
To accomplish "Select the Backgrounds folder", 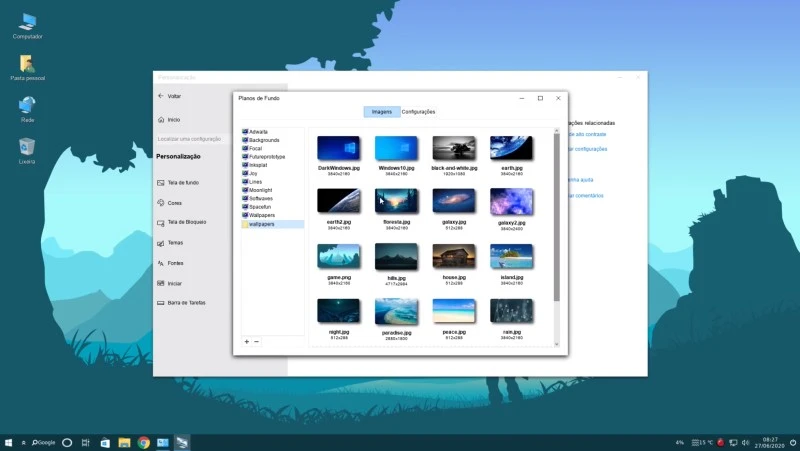I will click(x=261, y=140).
